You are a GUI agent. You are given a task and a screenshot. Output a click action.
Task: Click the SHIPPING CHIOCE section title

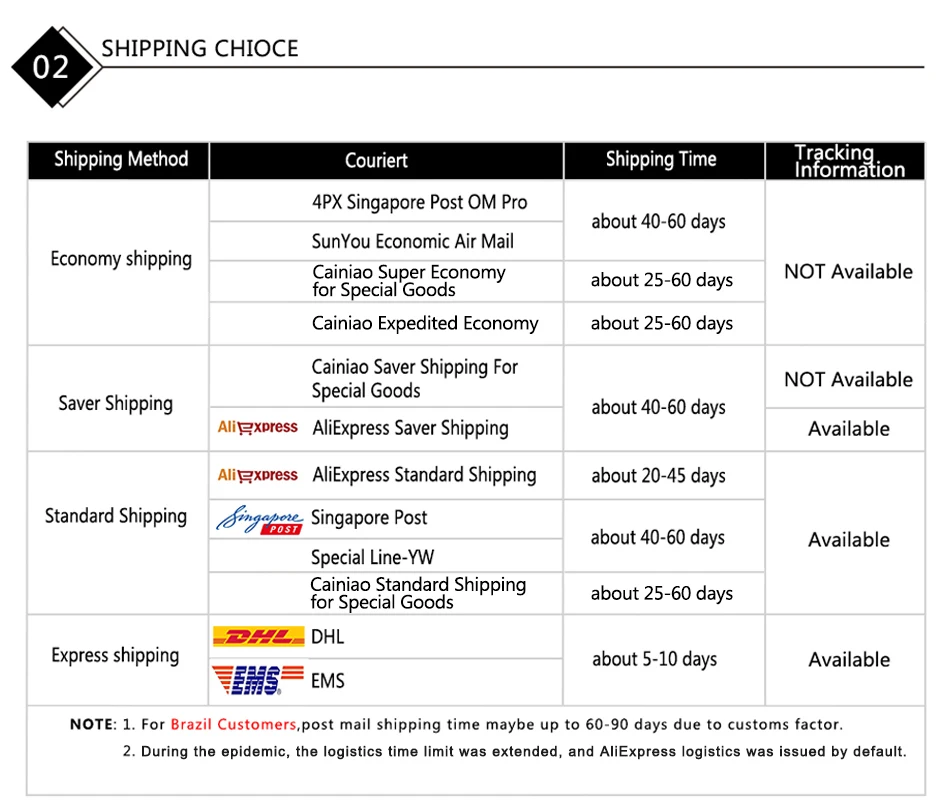point(200,48)
